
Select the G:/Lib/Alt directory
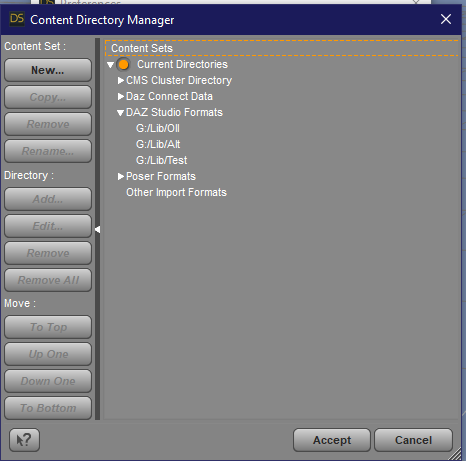[x=158, y=144]
